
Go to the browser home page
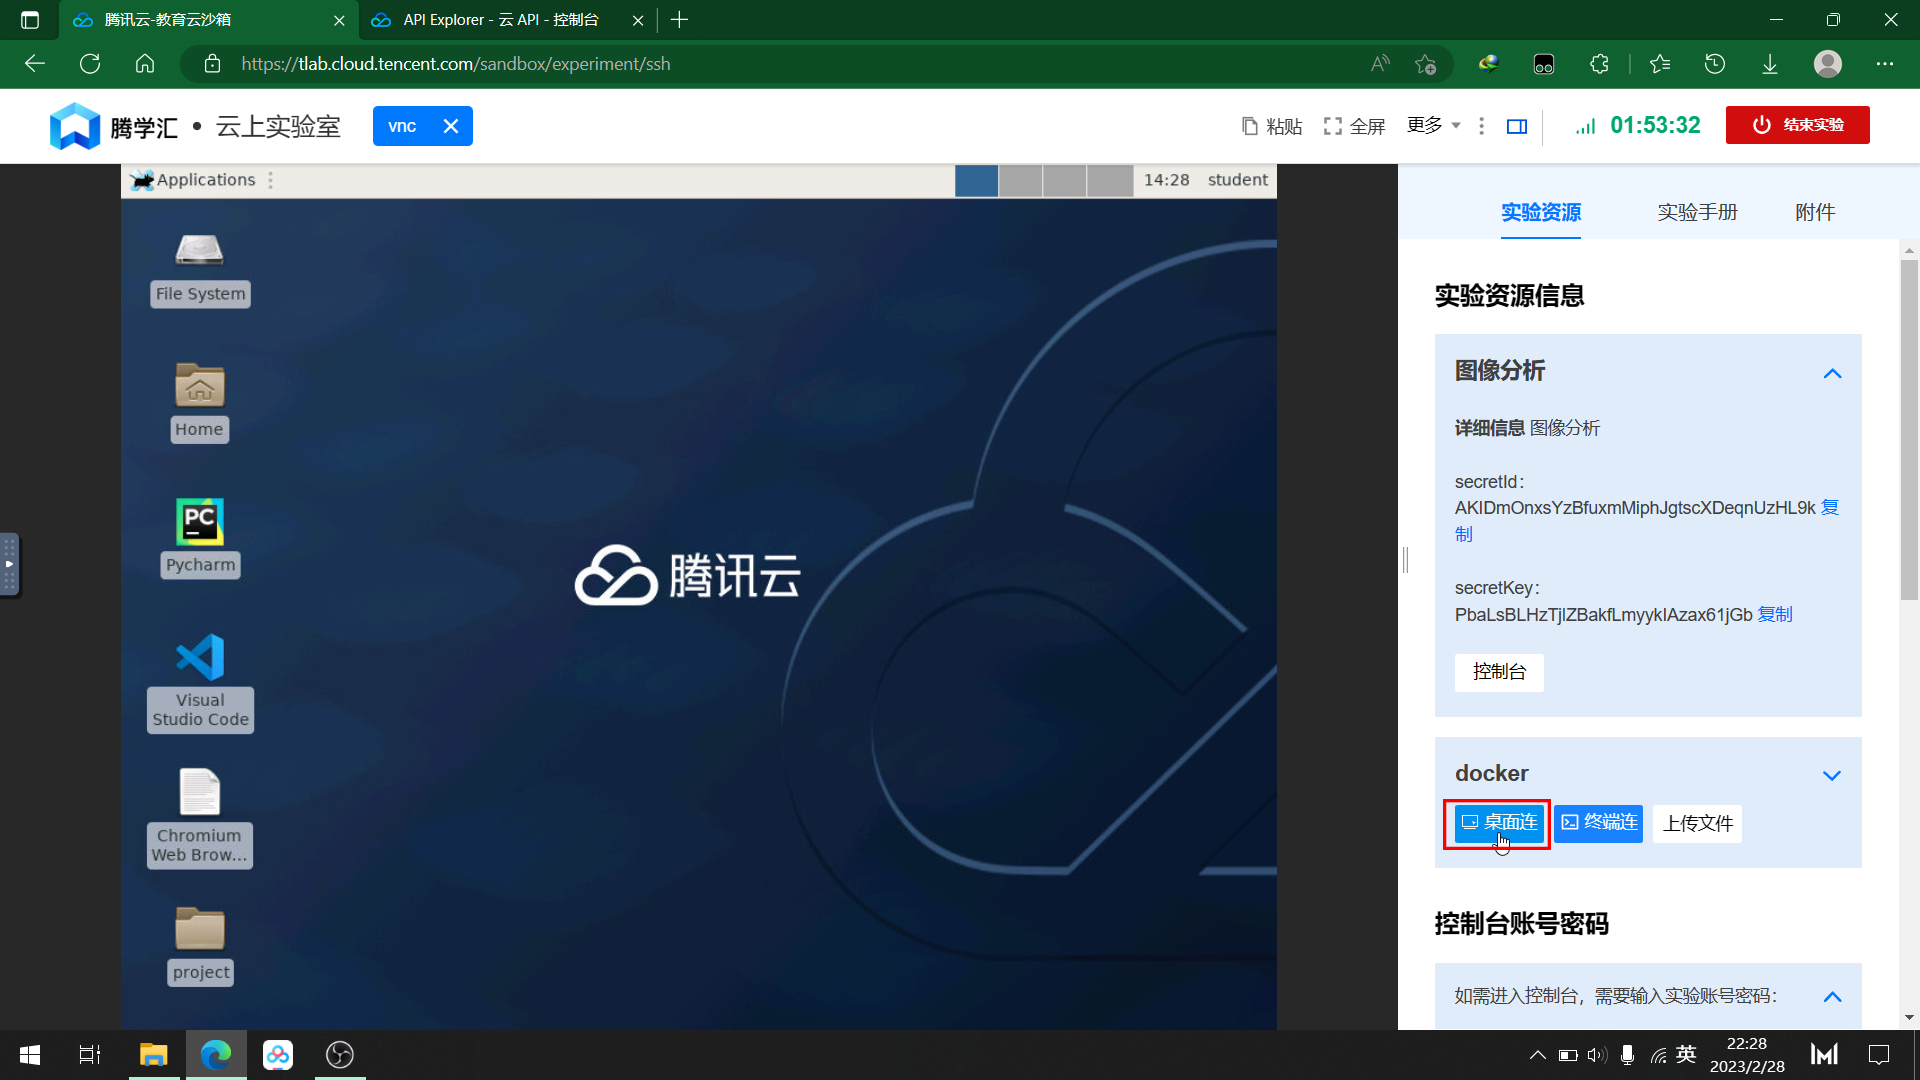(x=145, y=64)
